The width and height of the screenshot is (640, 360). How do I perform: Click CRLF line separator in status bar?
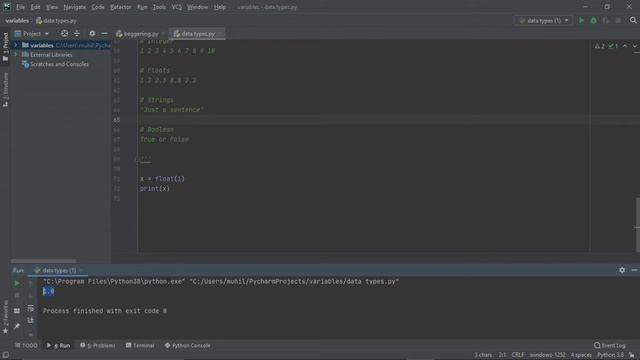(518, 355)
